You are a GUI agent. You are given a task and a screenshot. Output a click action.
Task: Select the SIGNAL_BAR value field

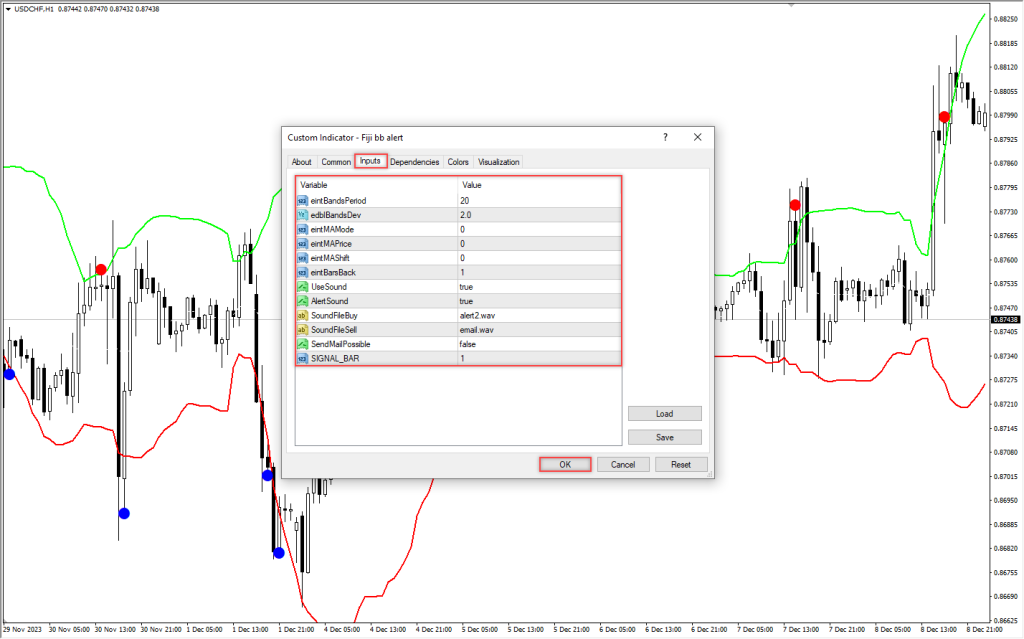click(539, 359)
